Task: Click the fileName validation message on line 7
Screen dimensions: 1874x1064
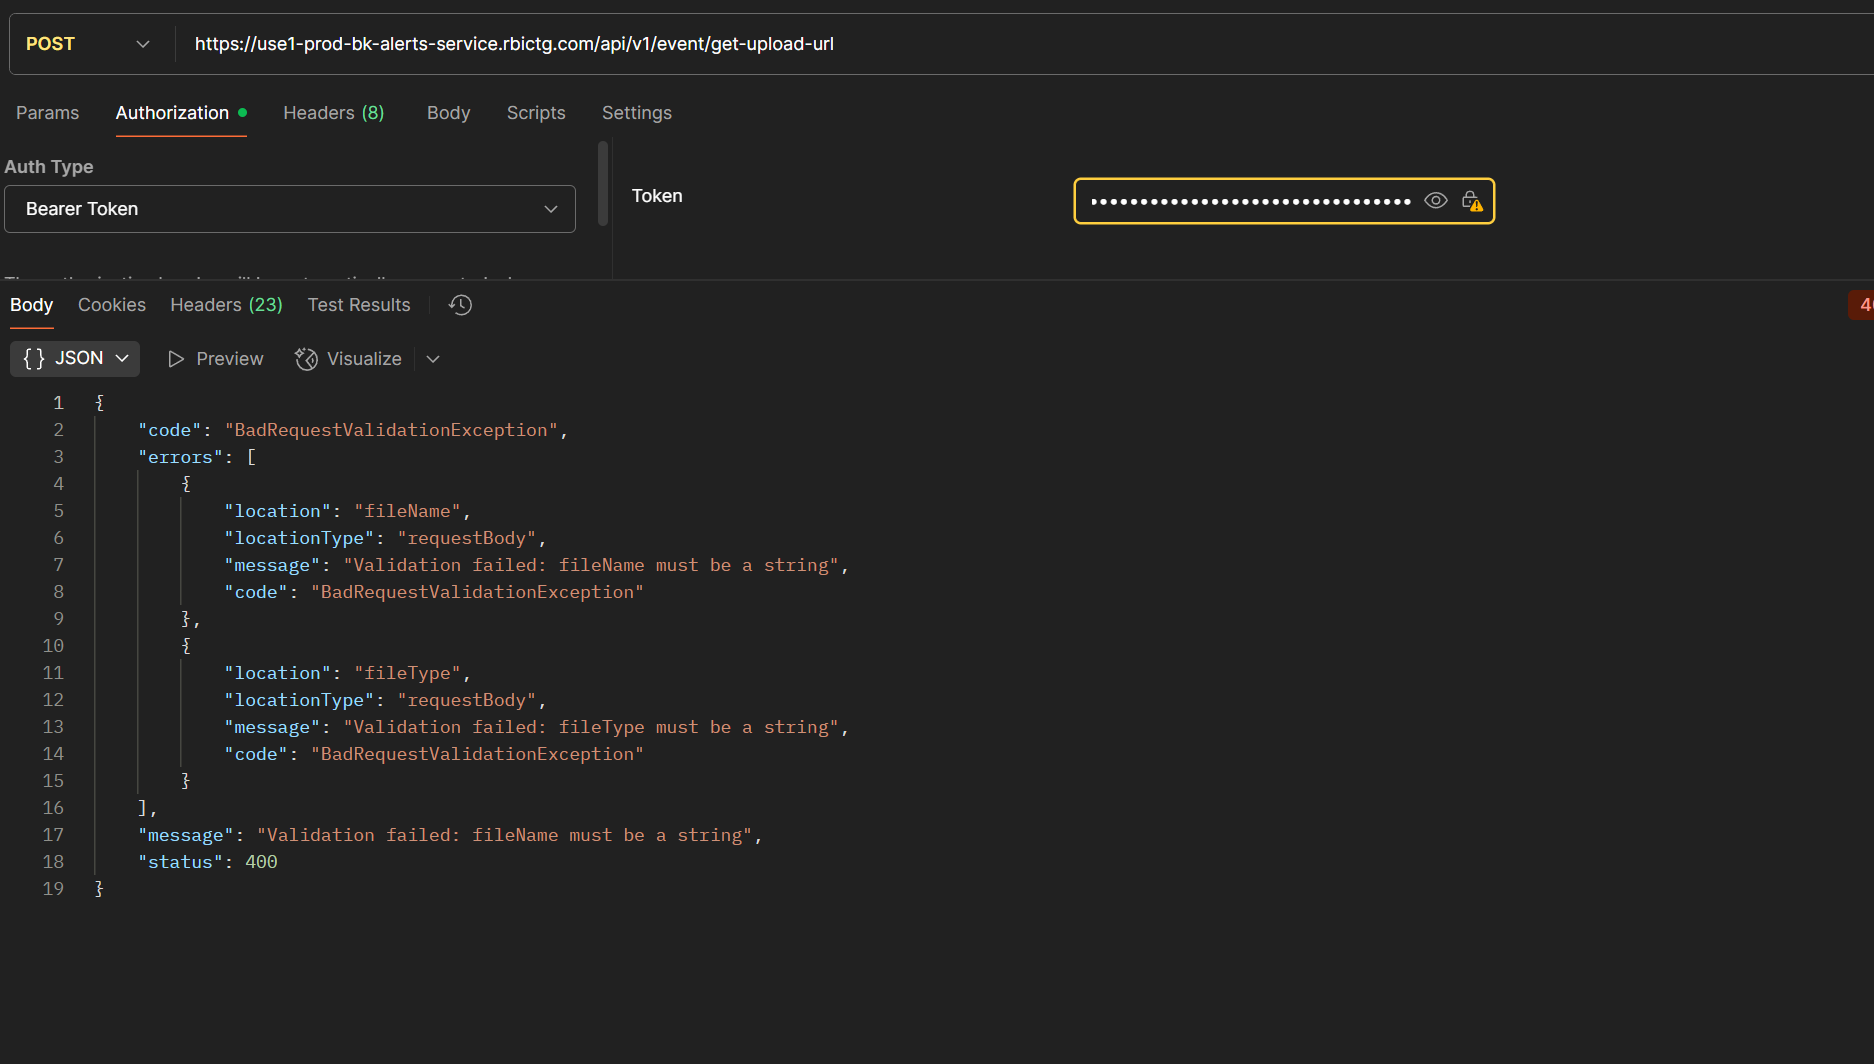Action: 591,565
